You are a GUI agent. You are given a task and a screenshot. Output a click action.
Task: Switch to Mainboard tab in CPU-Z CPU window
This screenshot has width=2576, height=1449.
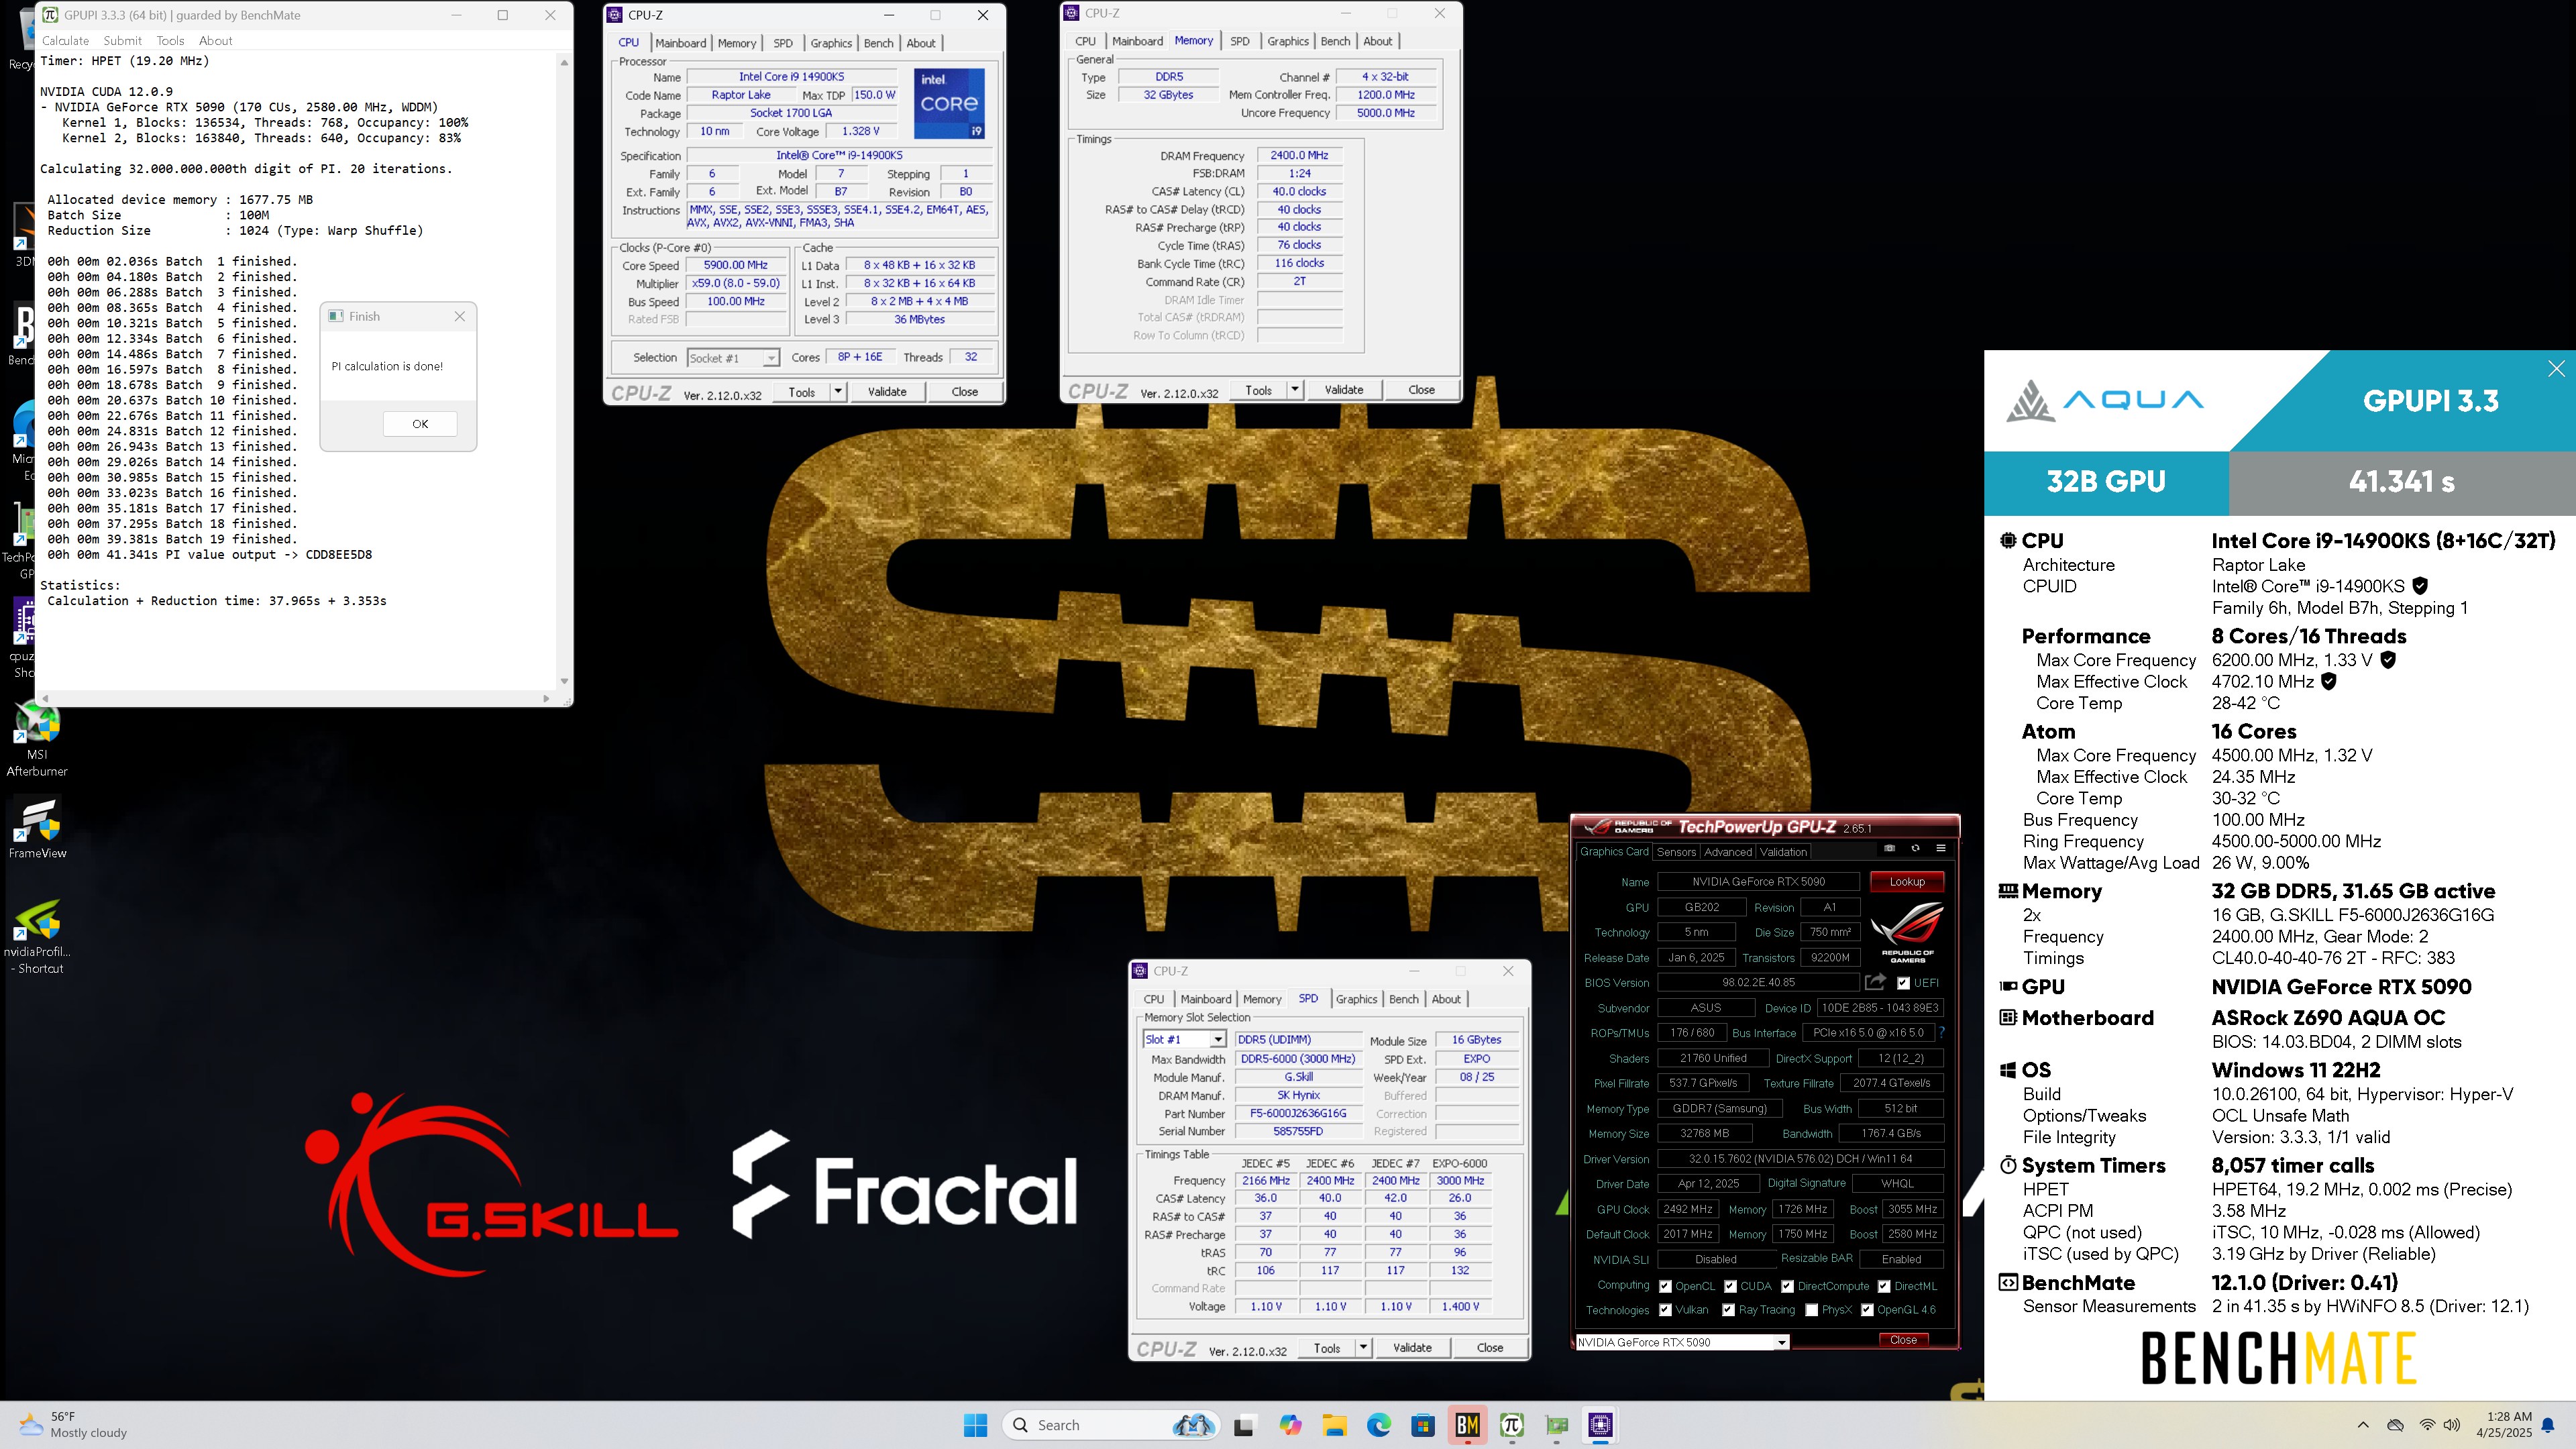tap(681, 43)
